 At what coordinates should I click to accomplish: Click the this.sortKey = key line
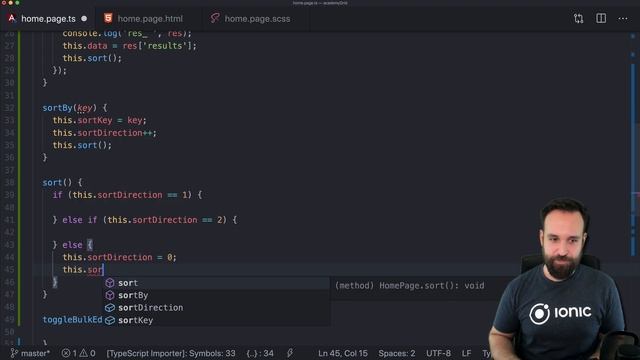pyautogui.click(x=99, y=120)
